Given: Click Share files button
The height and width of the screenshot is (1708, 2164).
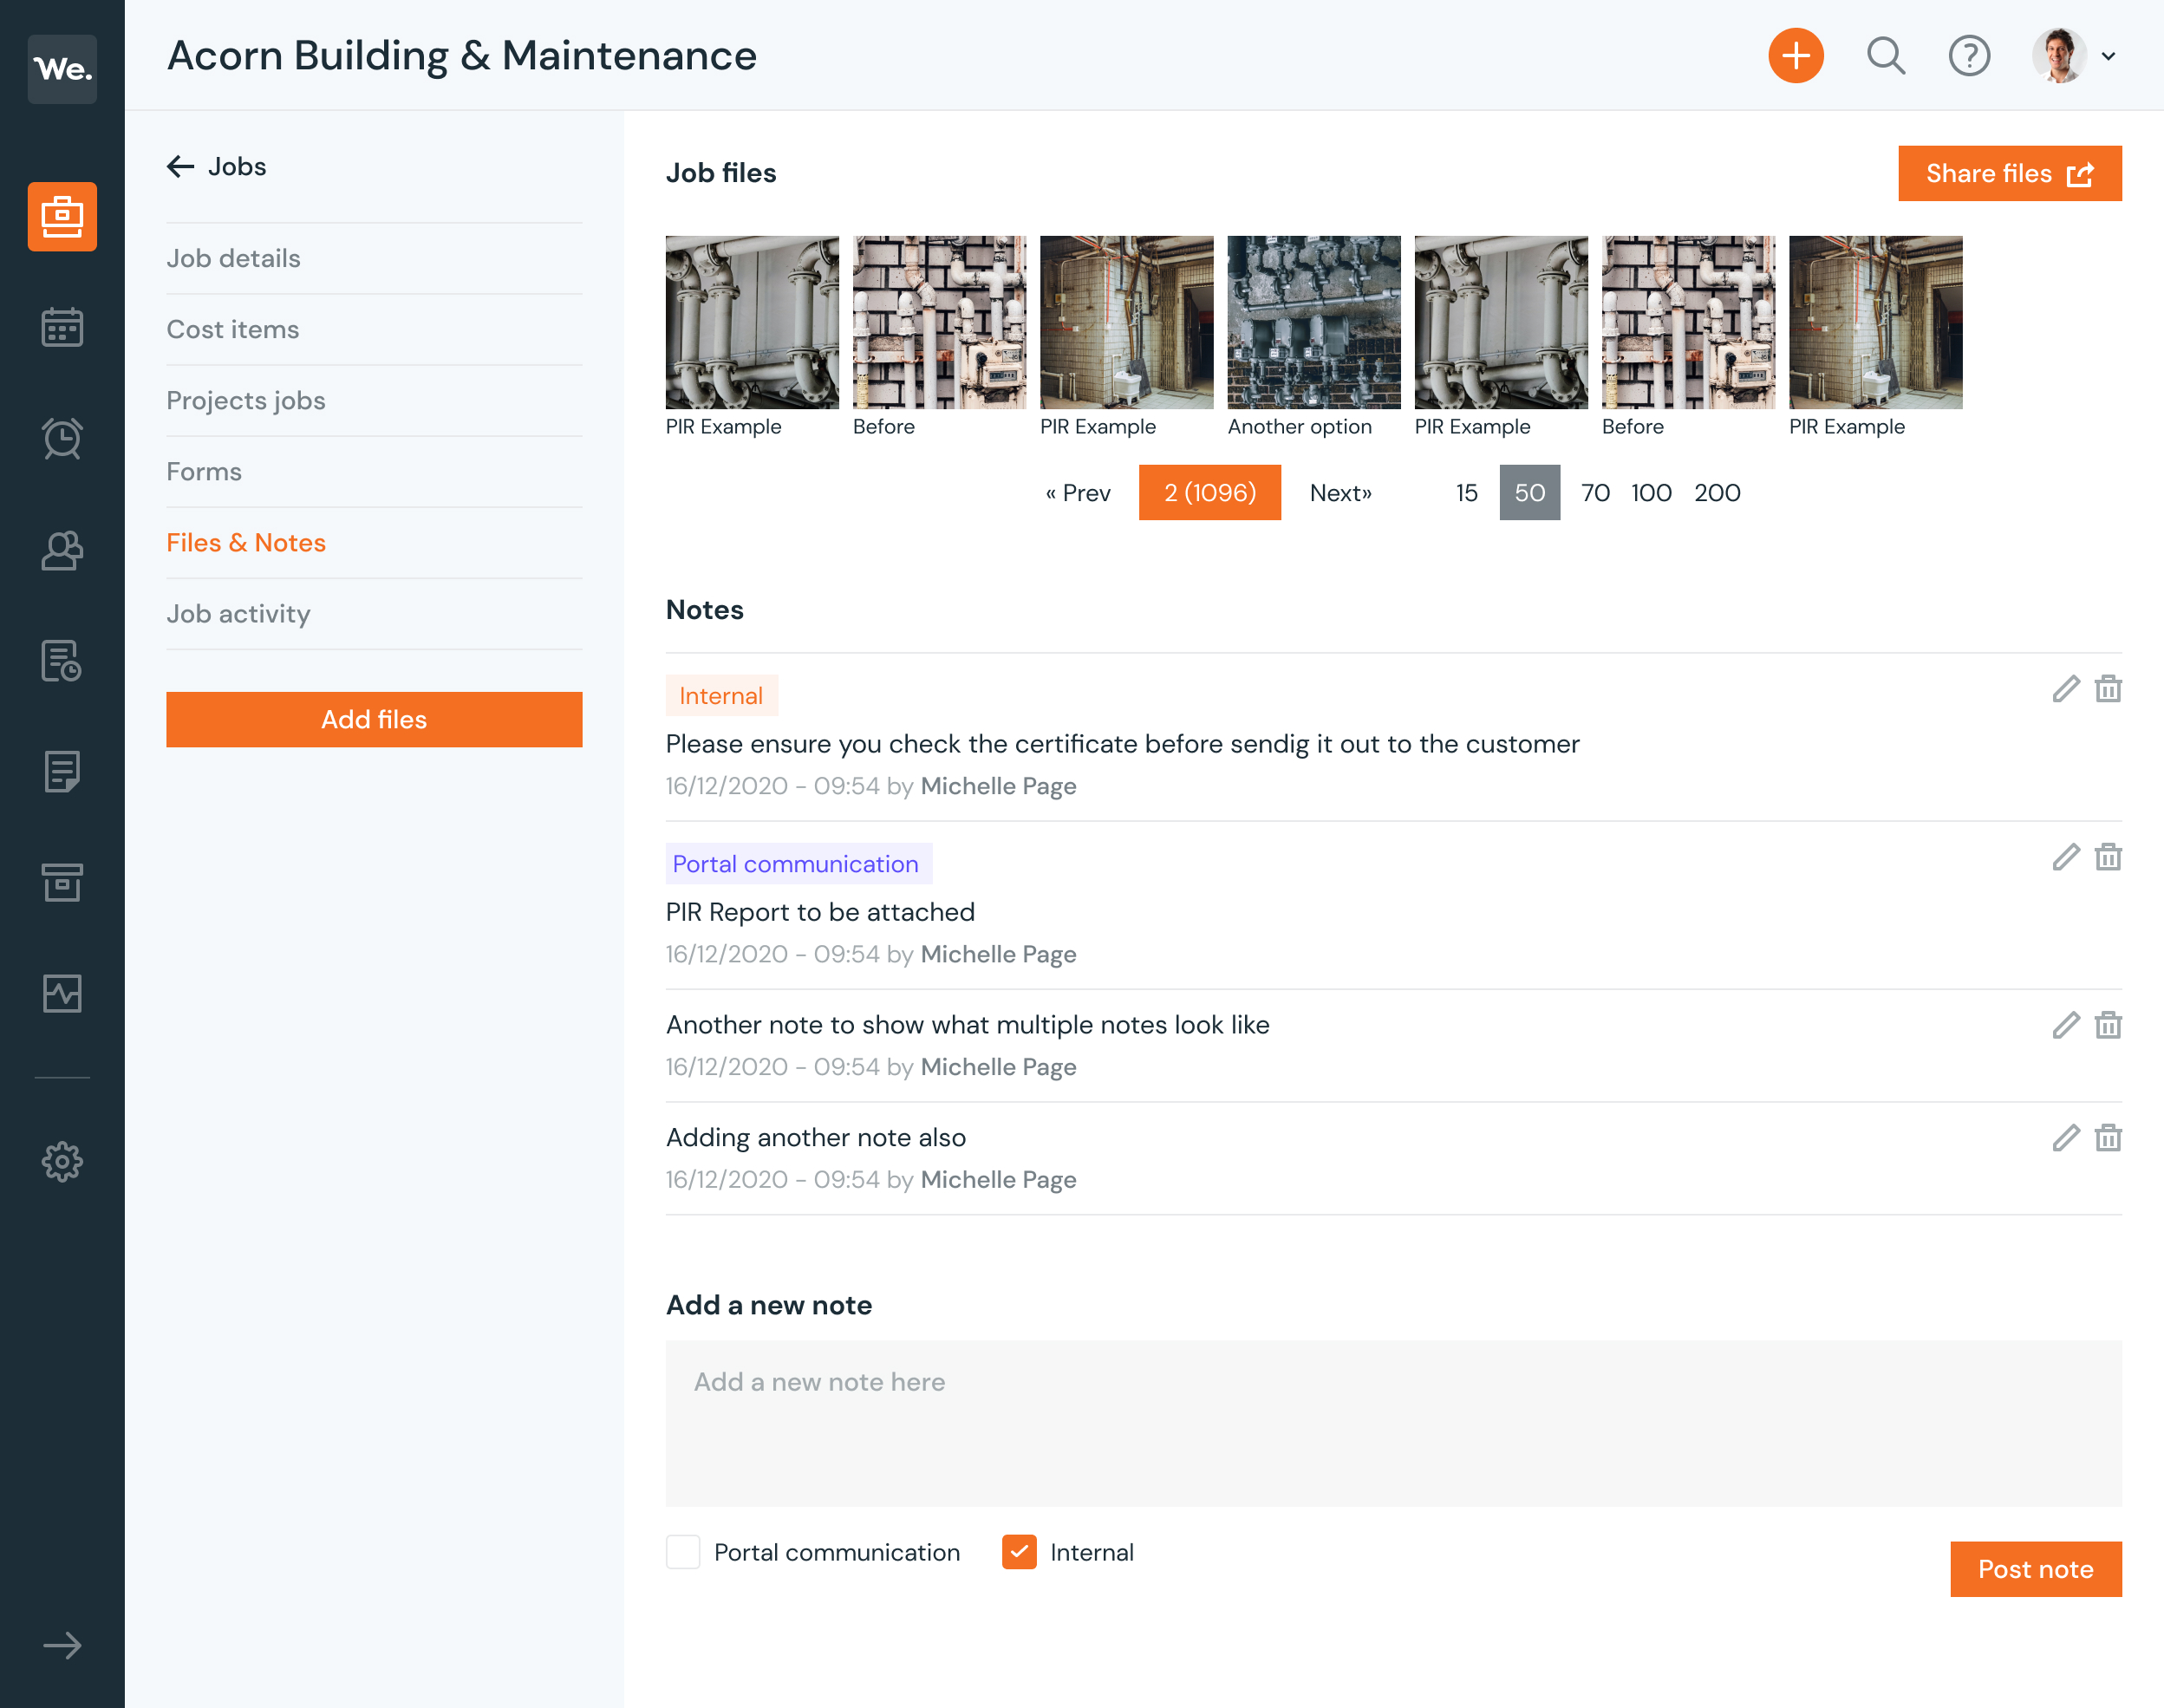Looking at the screenshot, I should [x=2008, y=173].
